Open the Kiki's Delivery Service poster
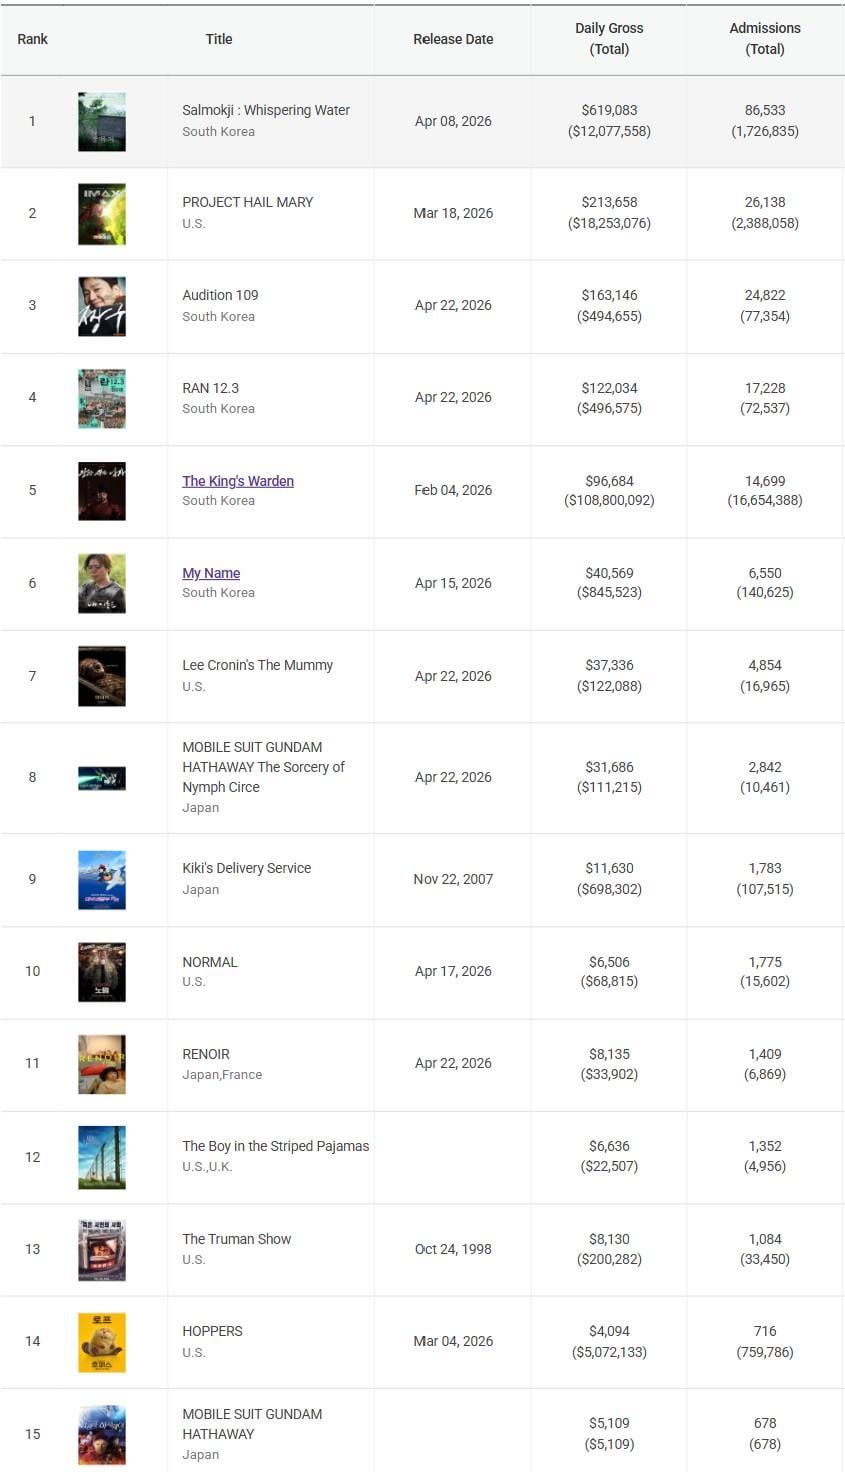845x1472 pixels. [x=102, y=880]
